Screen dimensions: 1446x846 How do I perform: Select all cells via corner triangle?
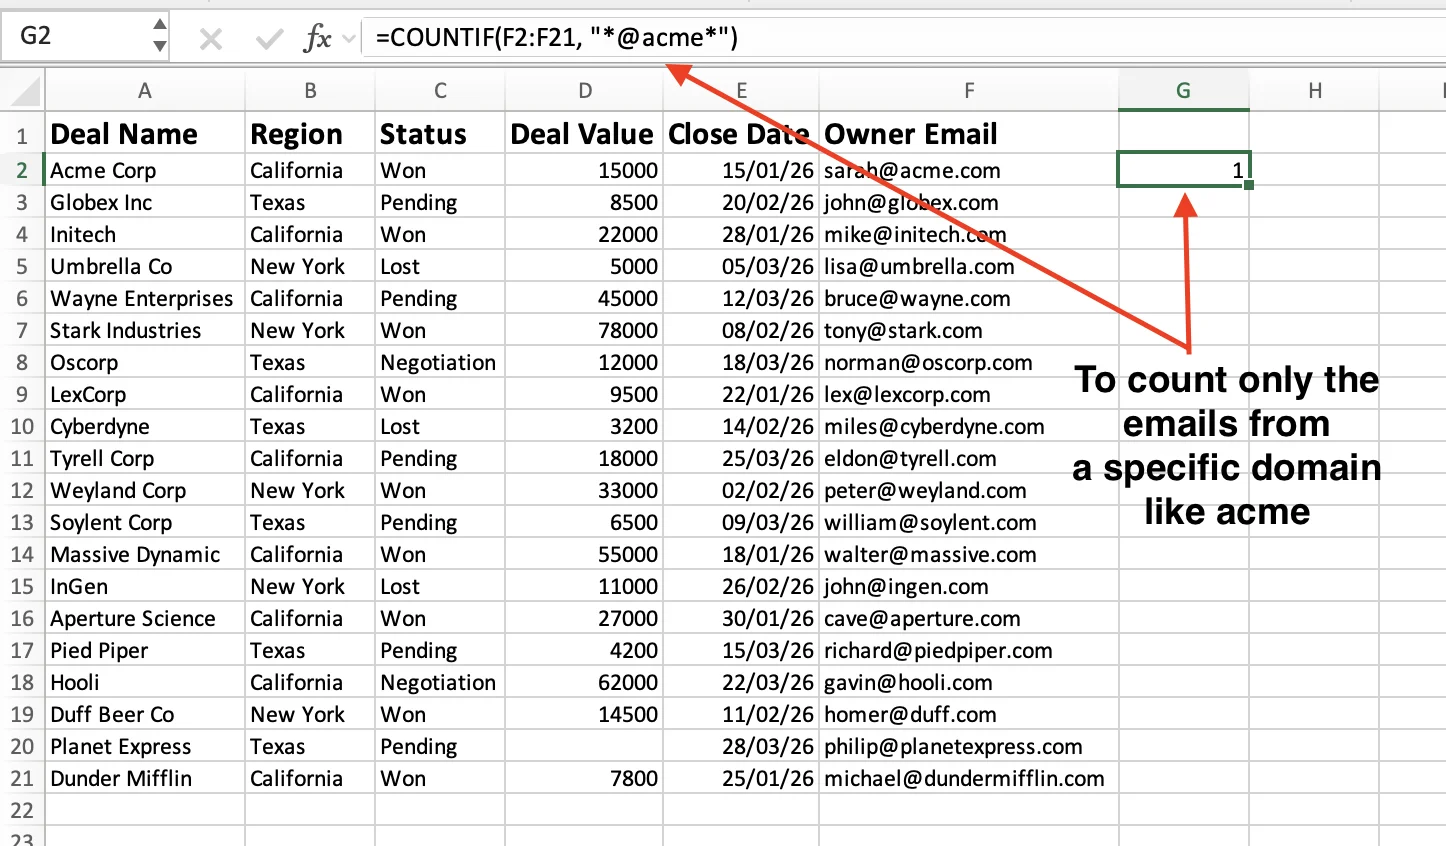[x=24, y=91]
